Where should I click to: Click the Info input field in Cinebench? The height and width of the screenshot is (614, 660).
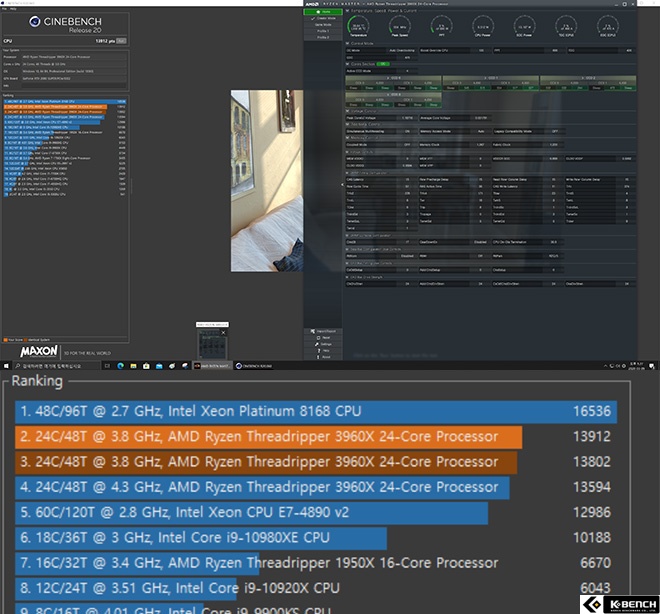pos(74,85)
